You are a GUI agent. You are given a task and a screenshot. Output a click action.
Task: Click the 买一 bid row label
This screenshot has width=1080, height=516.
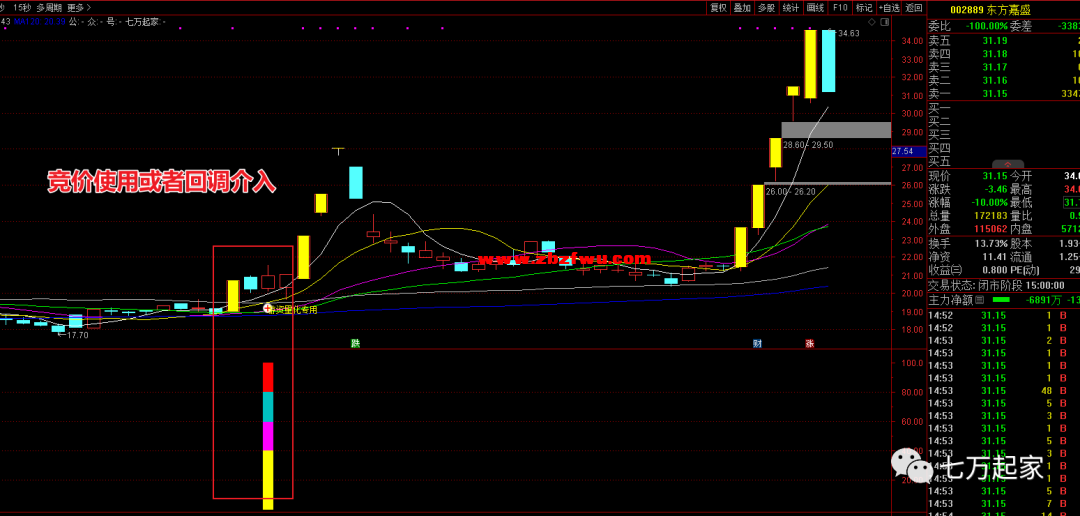point(939,108)
